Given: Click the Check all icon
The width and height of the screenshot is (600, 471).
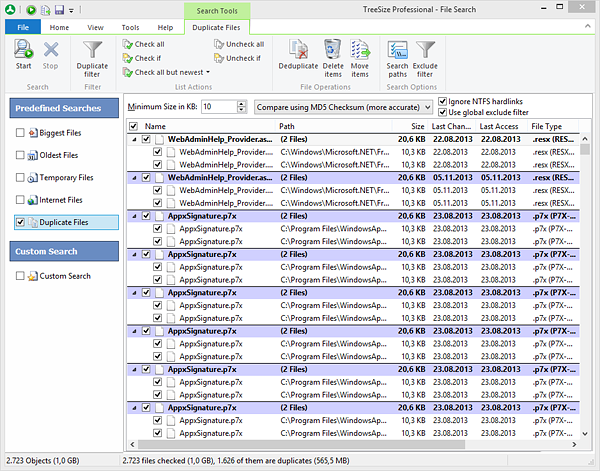Looking at the screenshot, I should pyautogui.click(x=127, y=44).
